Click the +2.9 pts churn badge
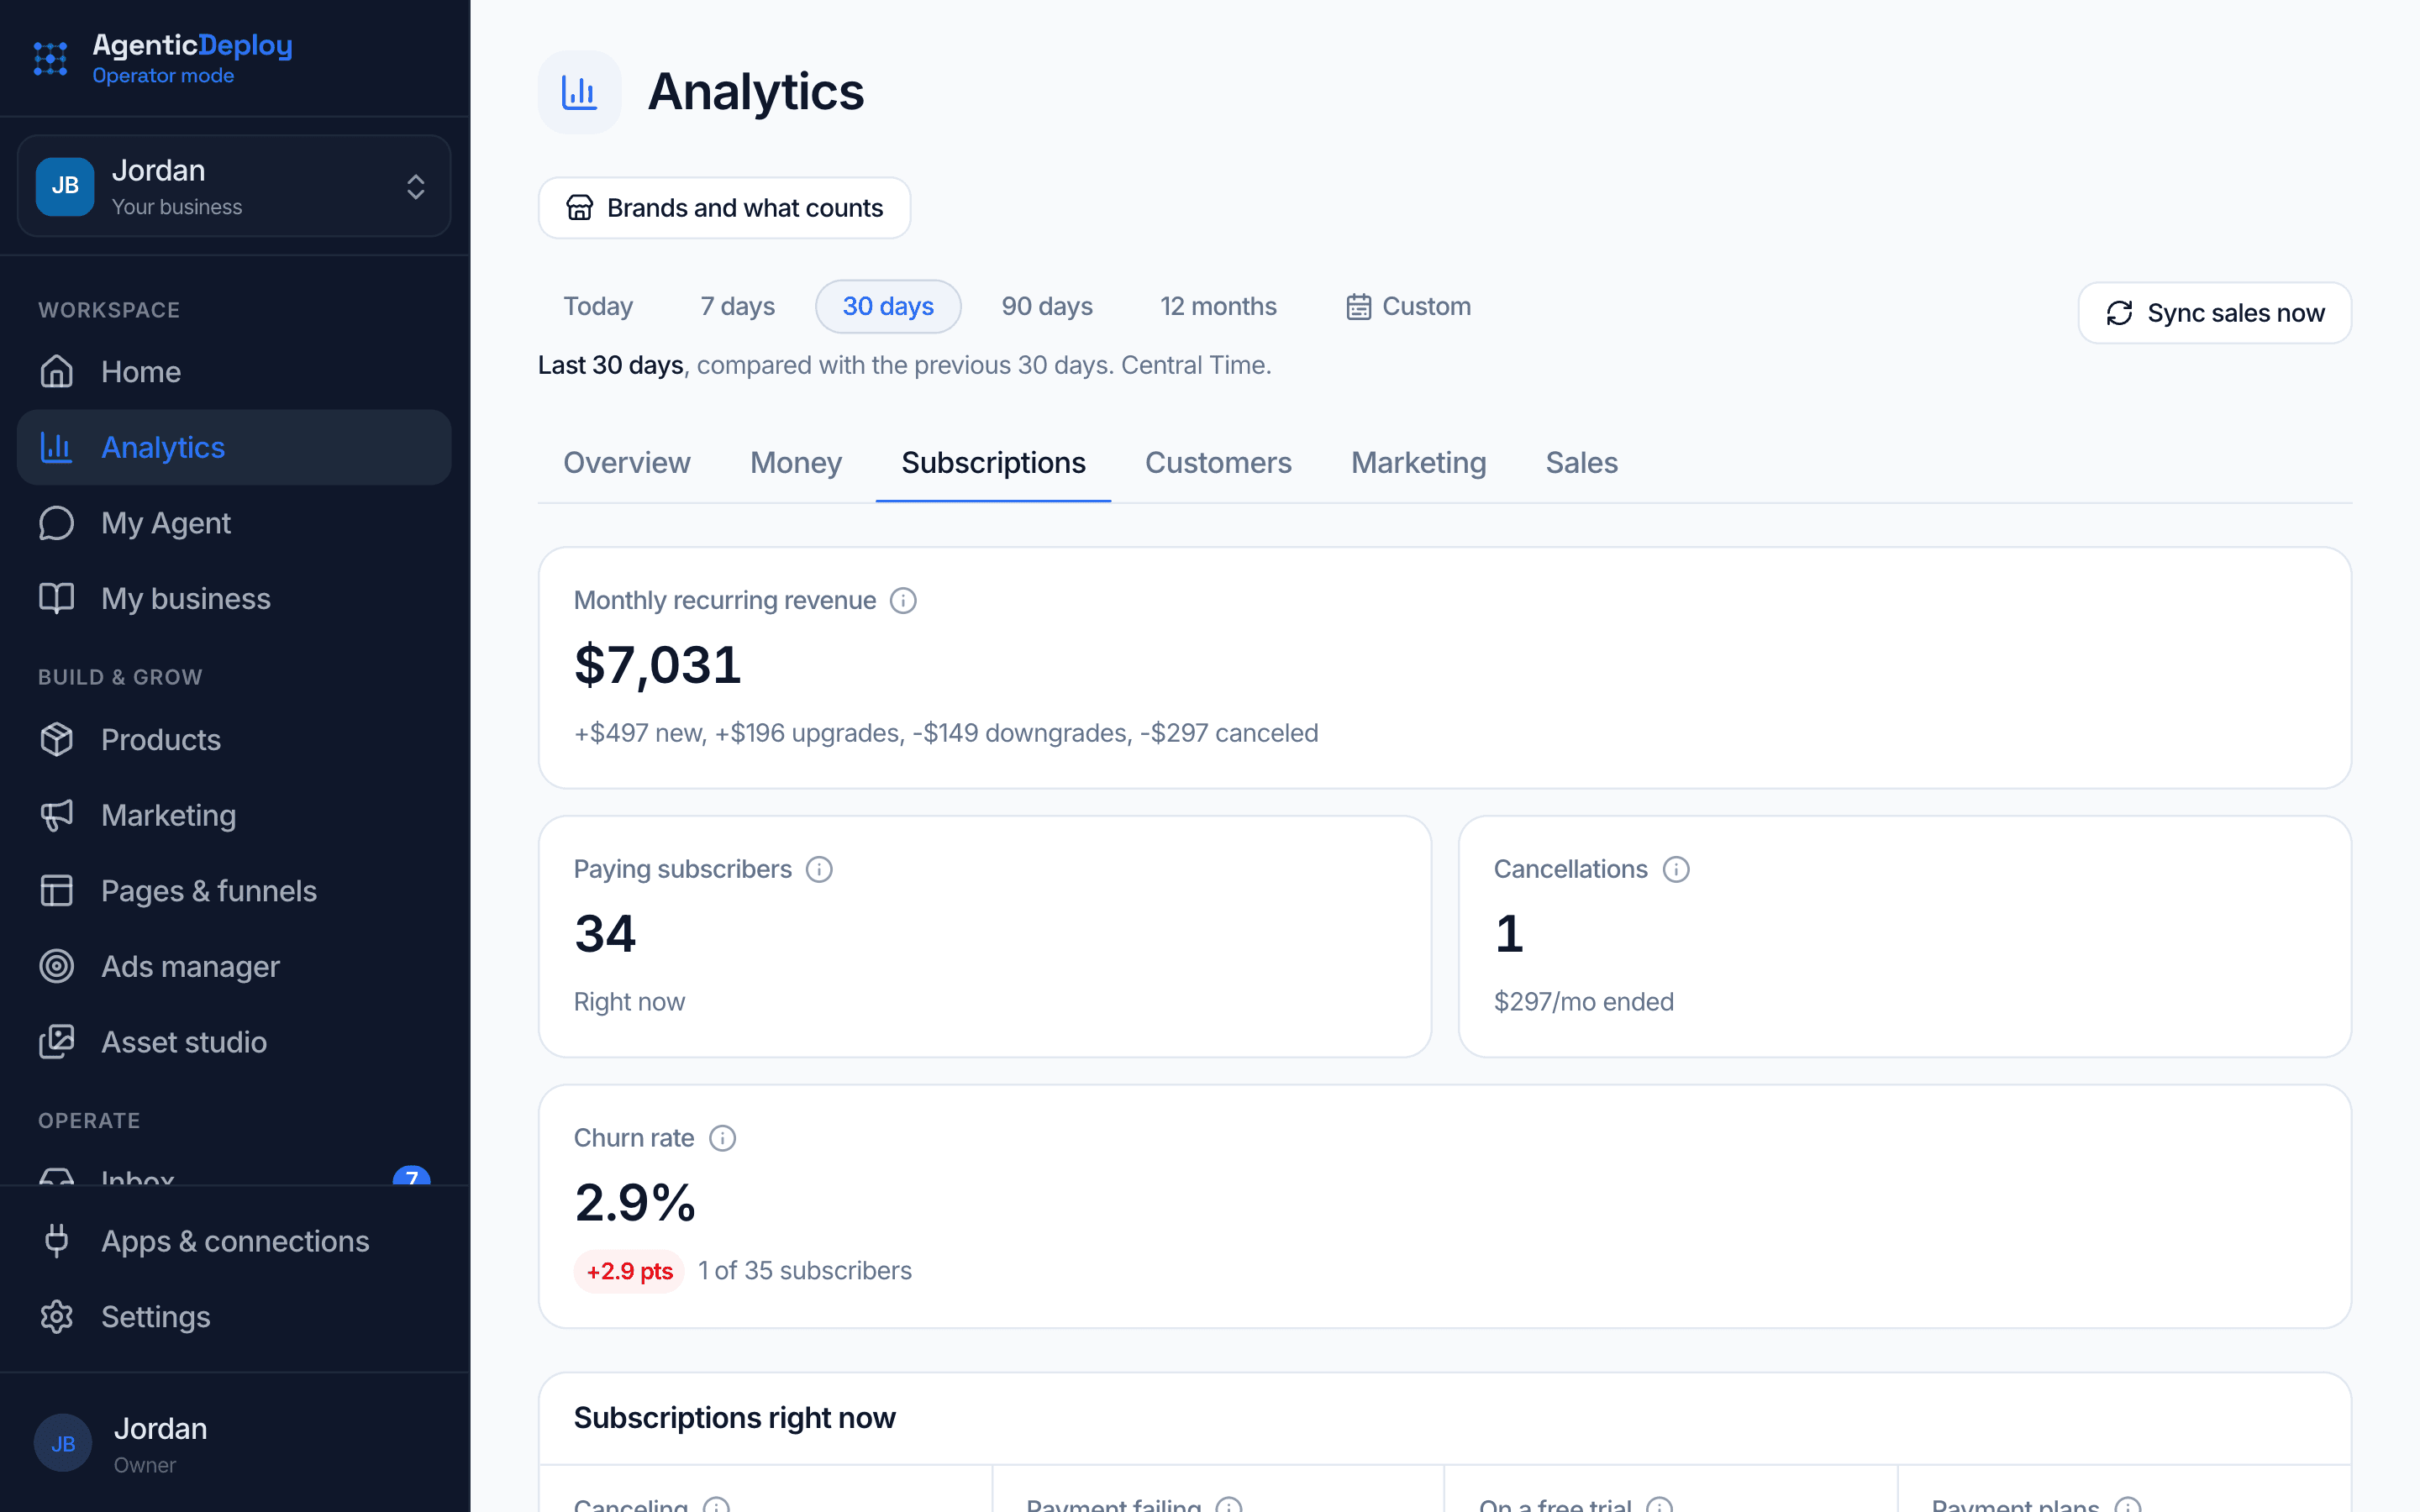 click(x=629, y=1272)
